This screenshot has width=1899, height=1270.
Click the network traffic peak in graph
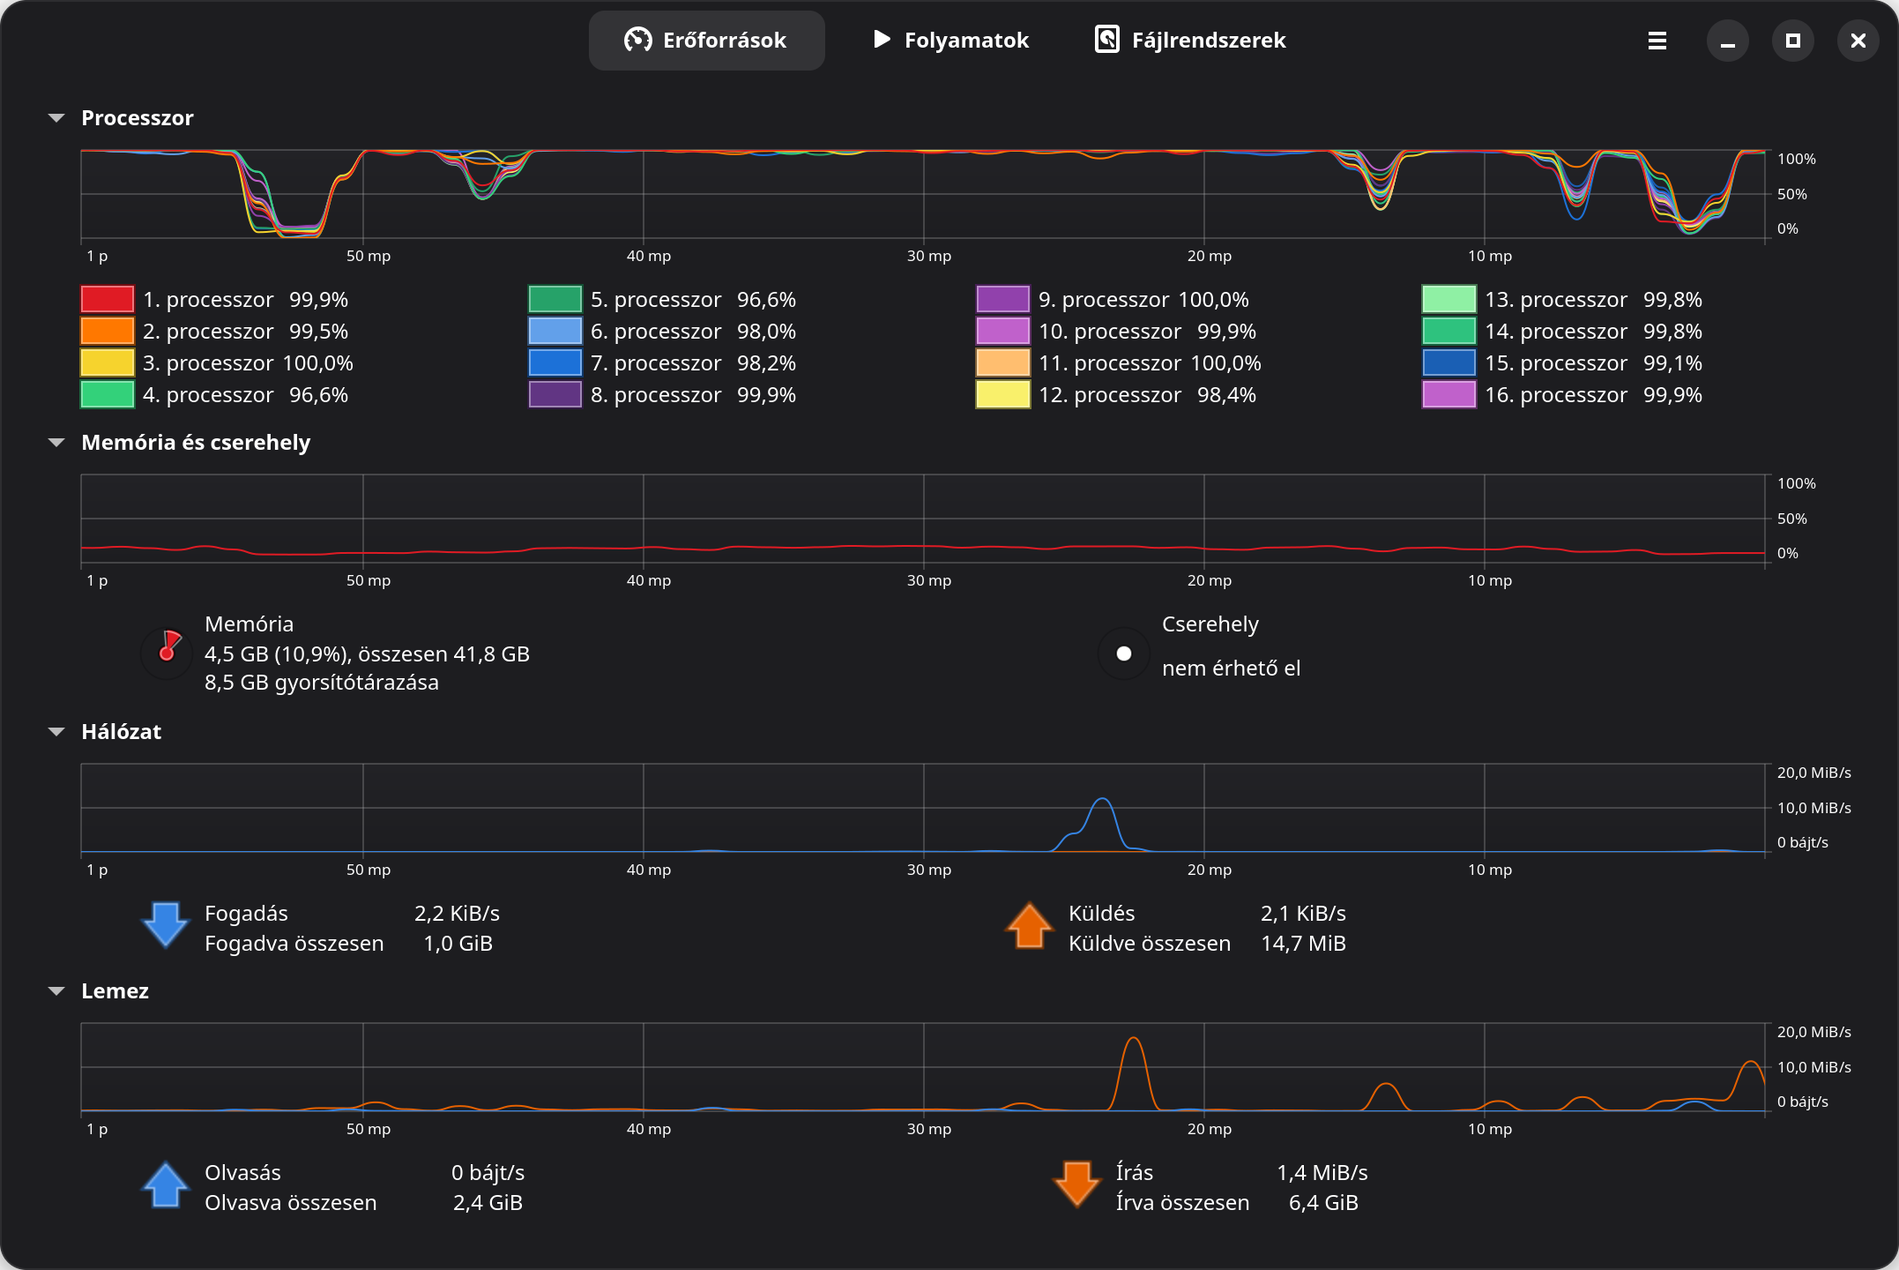1102,801
